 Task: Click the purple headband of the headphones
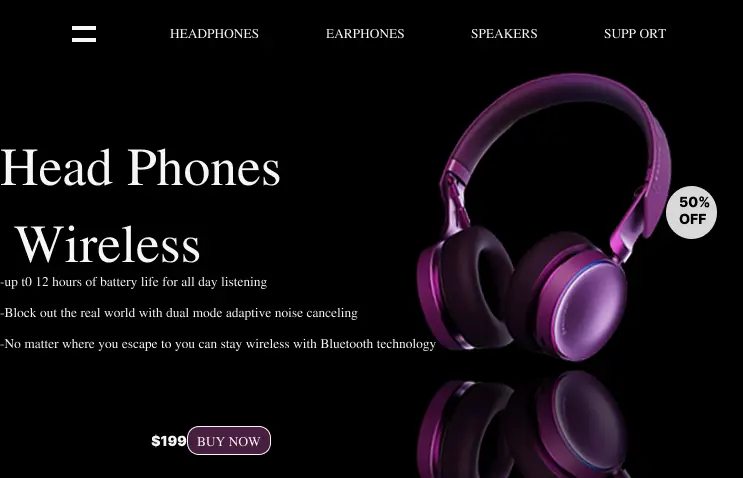559,123
